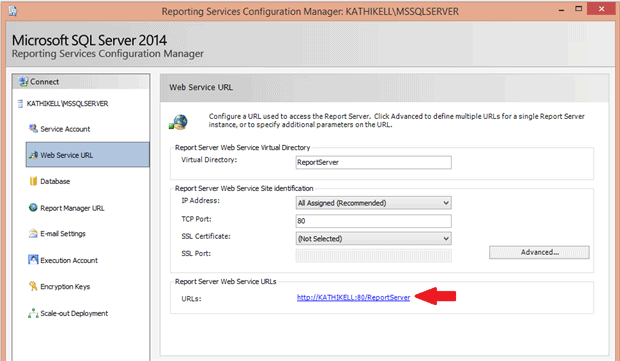Maximize the Configuration Manager window
The height and width of the screenshot is (361, 620).
pyautogui.click(x=578, y=9)
